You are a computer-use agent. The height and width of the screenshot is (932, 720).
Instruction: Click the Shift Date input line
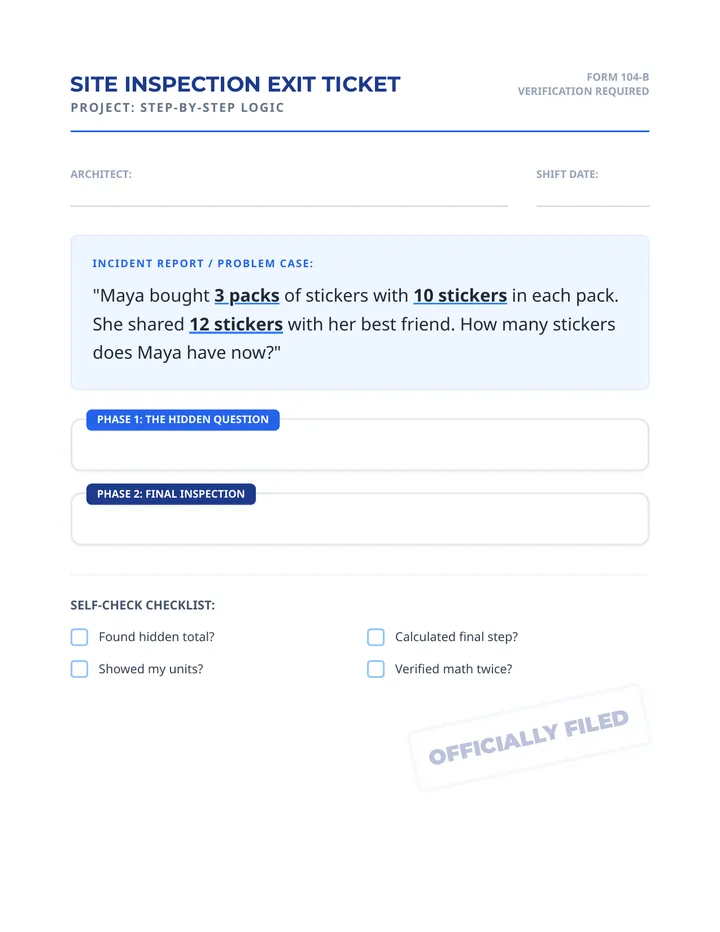pos(593,196)
